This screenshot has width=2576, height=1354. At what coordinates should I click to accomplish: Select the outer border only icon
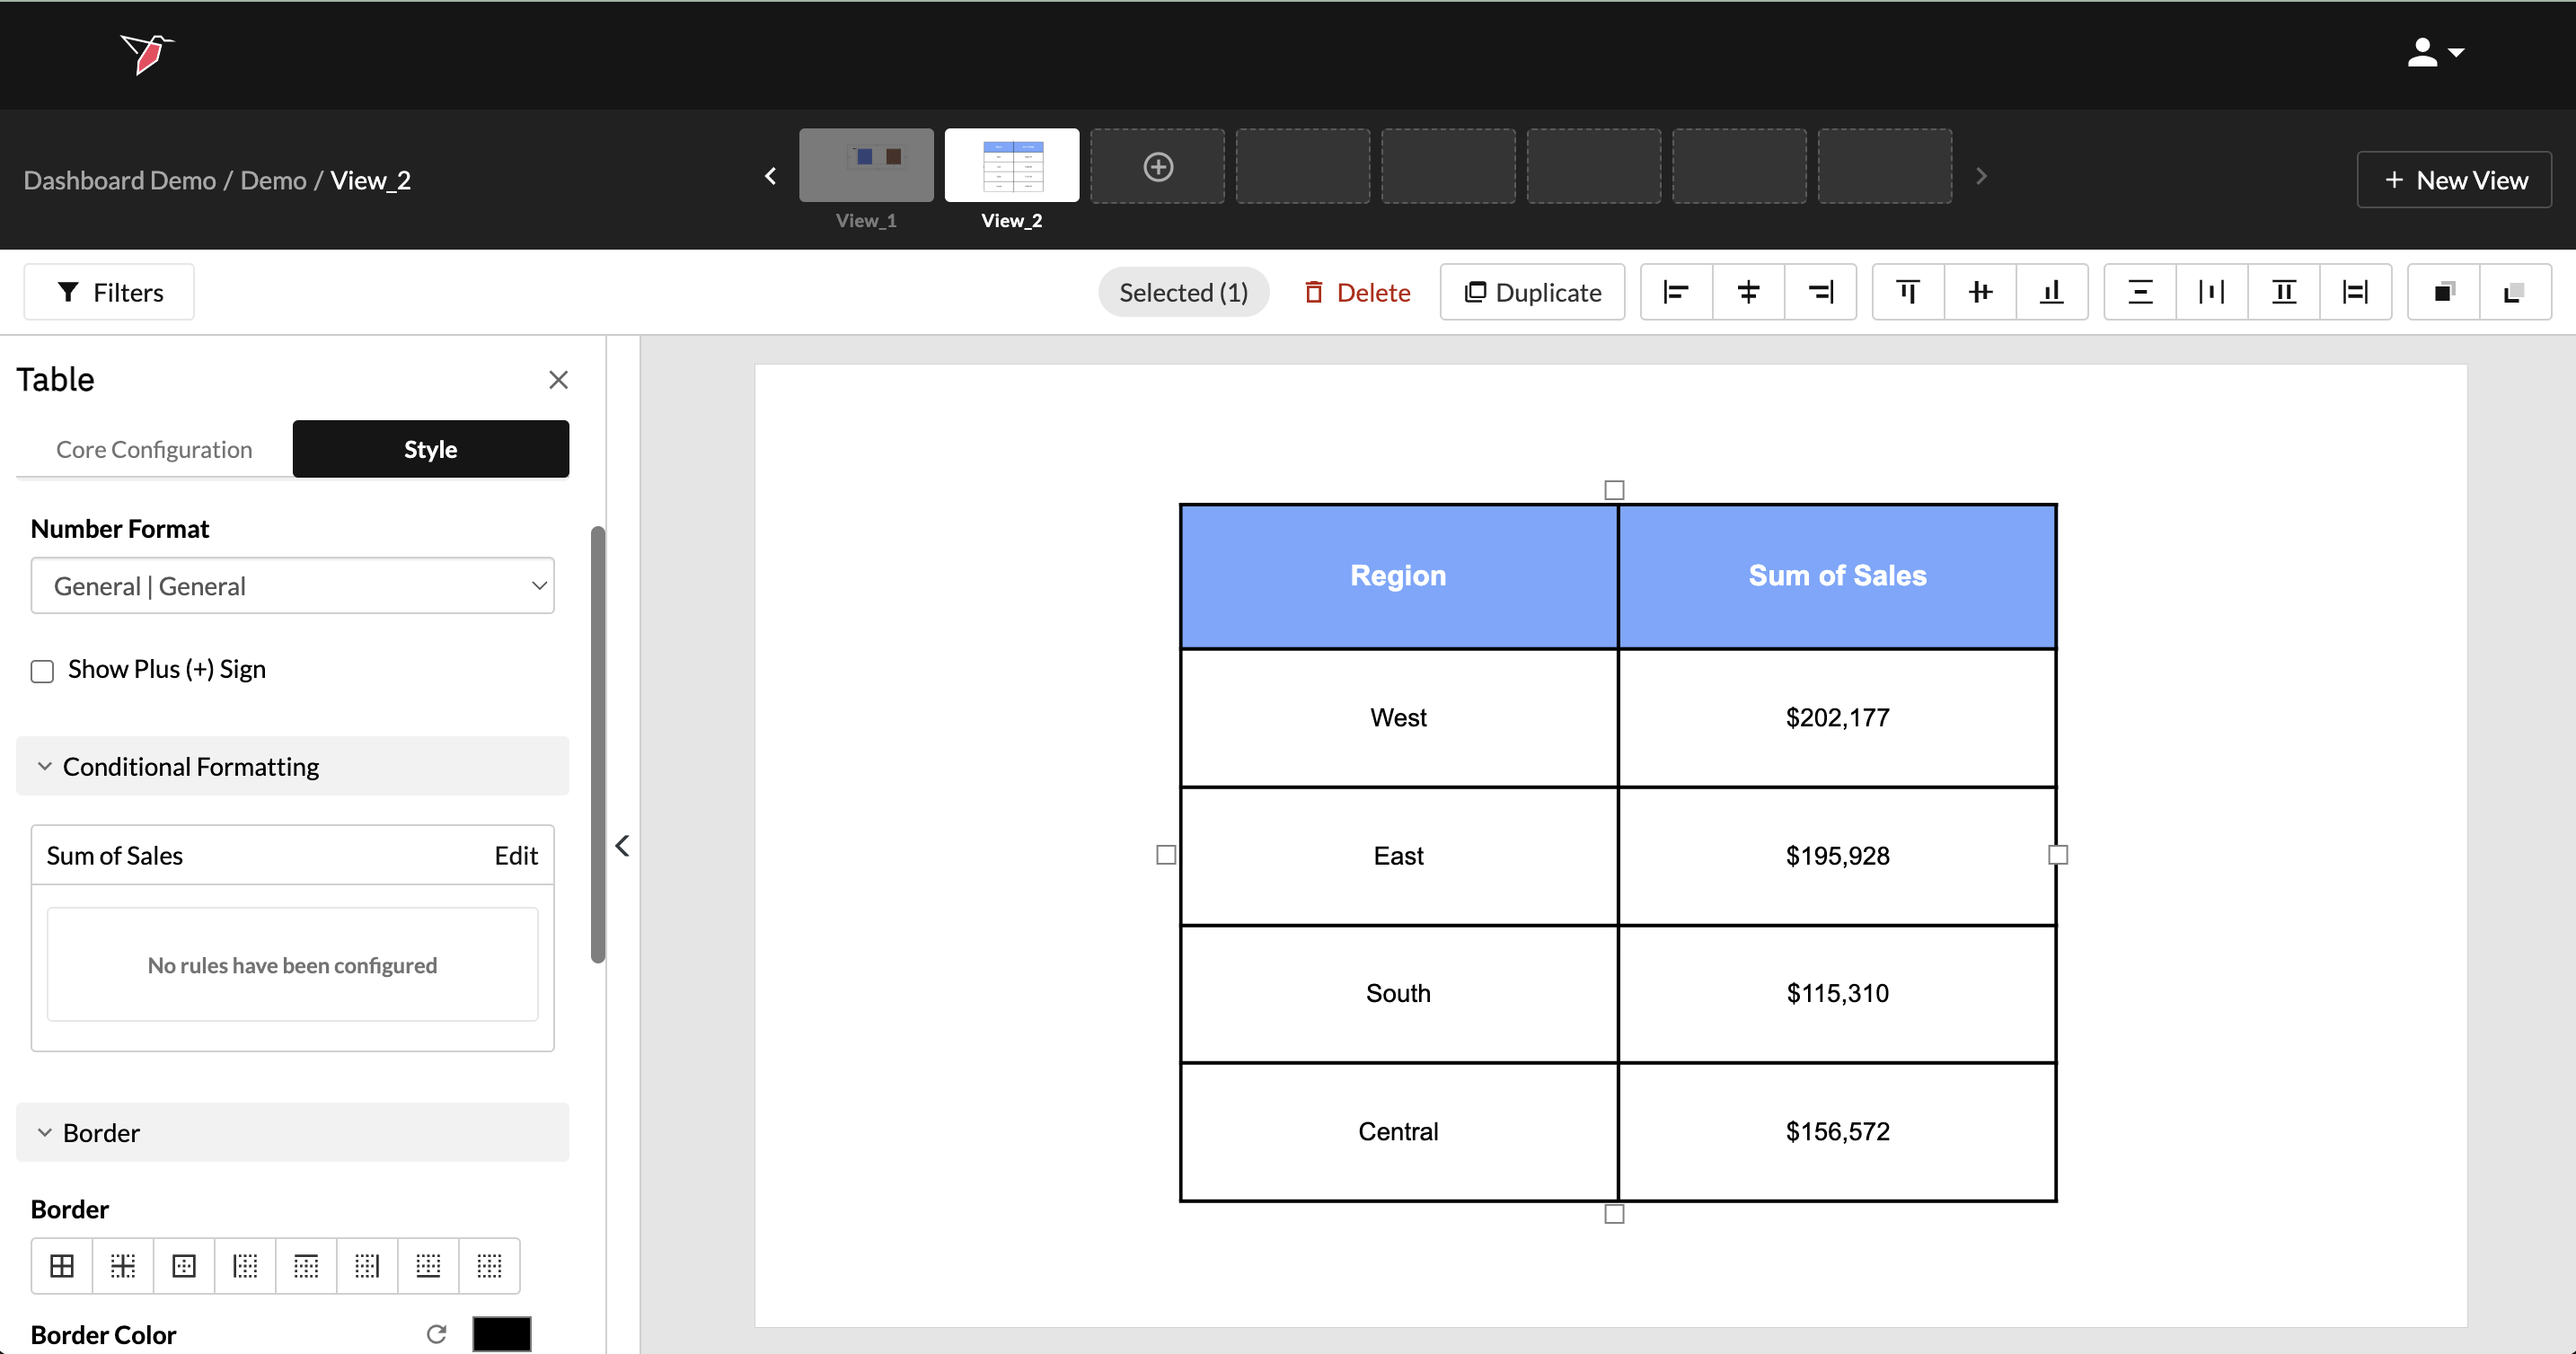pyautogui.click(x=184, y=1266)
